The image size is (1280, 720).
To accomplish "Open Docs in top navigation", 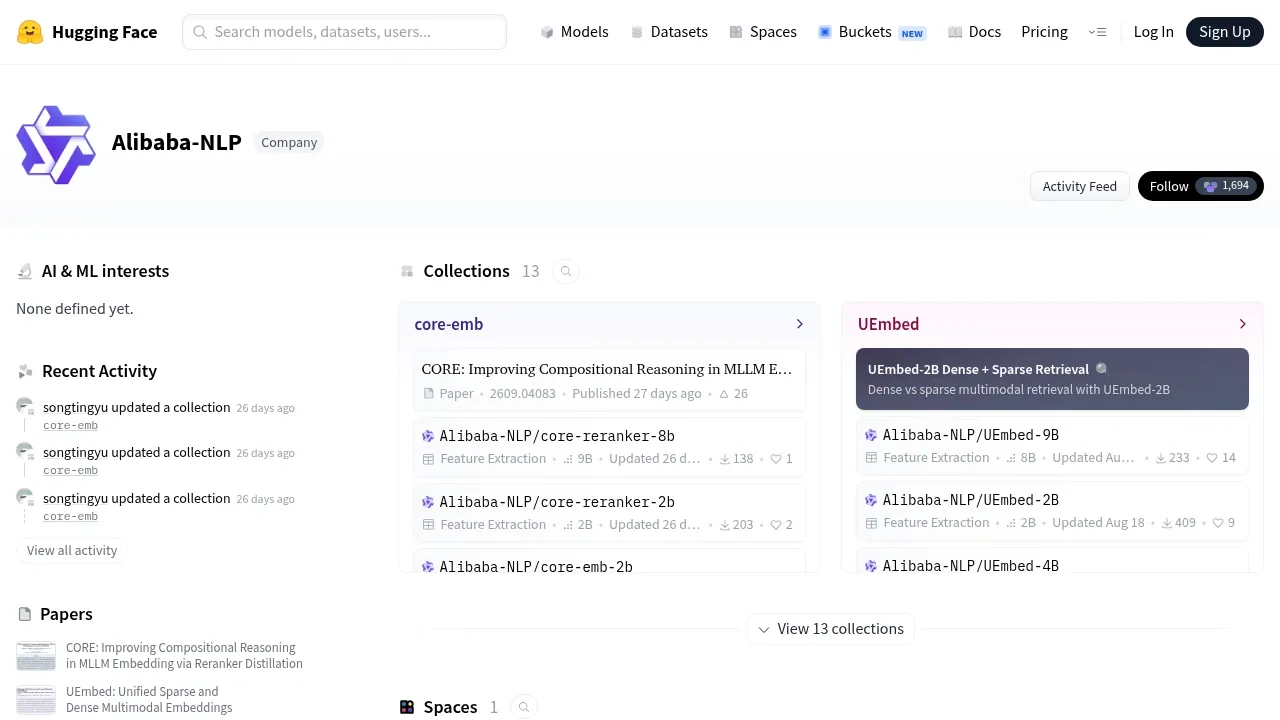I will 974,32.
